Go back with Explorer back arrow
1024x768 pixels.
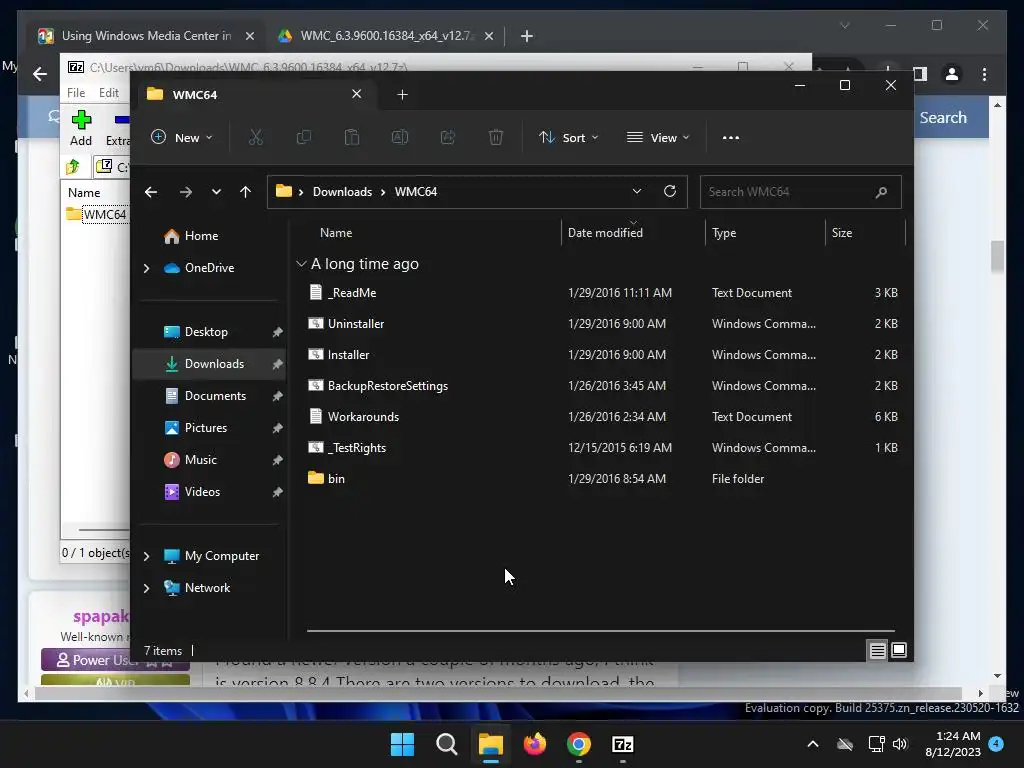click(x=151, y=192)
